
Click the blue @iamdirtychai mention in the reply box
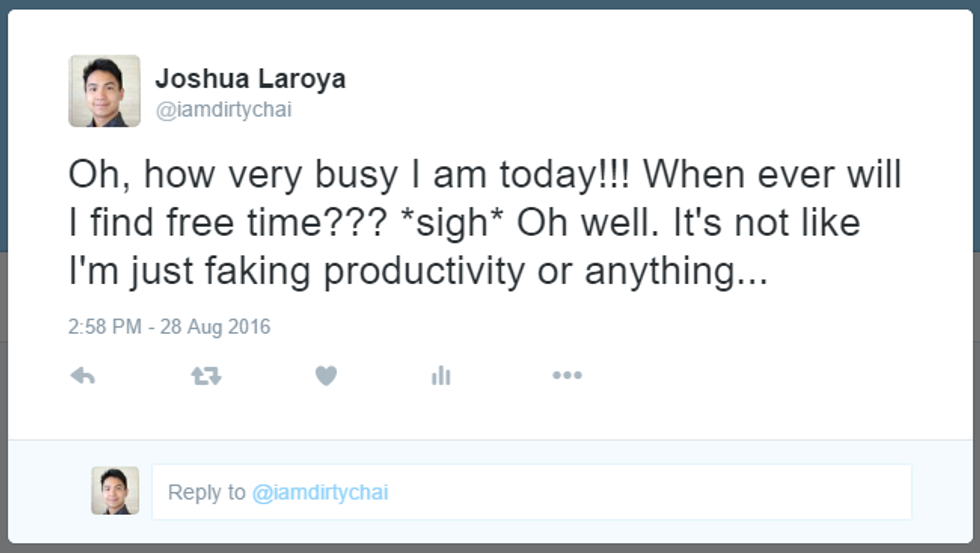click(319, 492)
